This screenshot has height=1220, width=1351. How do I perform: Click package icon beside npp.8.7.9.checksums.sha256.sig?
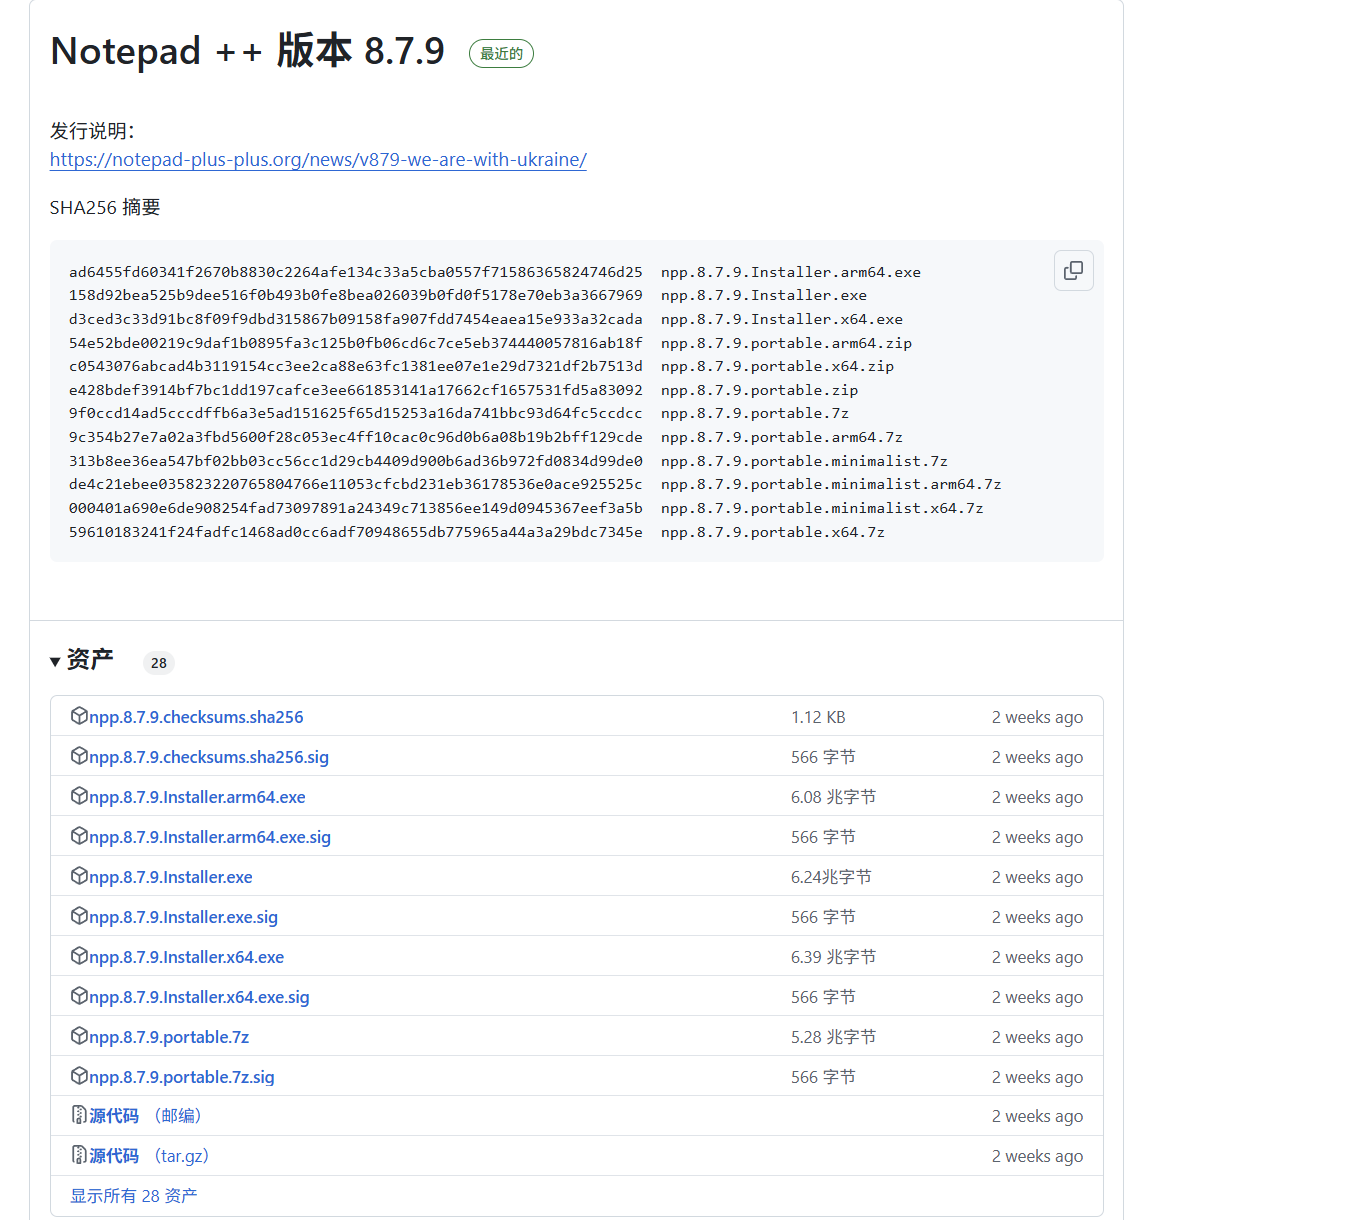tap(79, 756)
